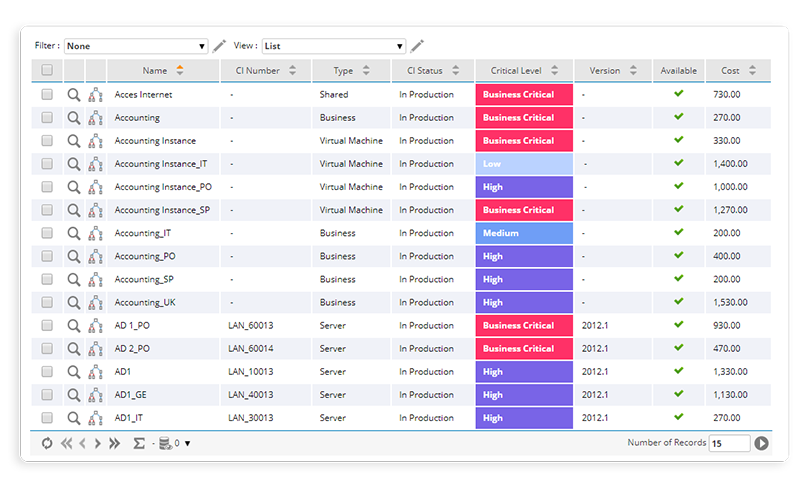Open the Filter dropdown set to None
800x490 pixels.
[136, 46]
